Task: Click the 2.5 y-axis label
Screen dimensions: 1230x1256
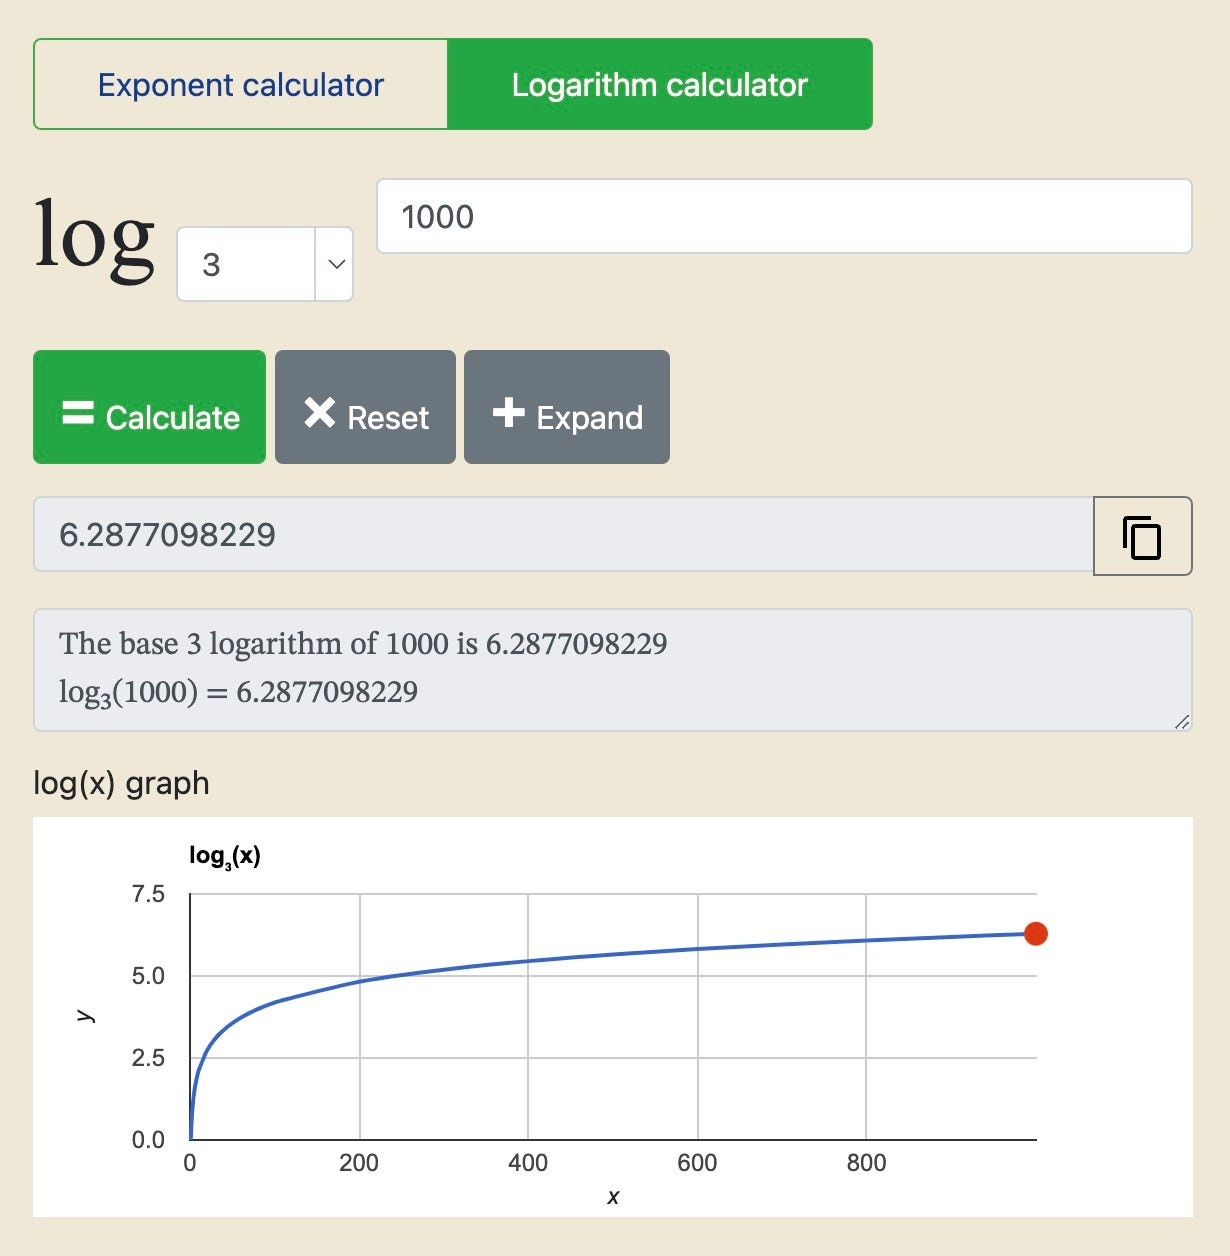Action: click(148, 1058)
